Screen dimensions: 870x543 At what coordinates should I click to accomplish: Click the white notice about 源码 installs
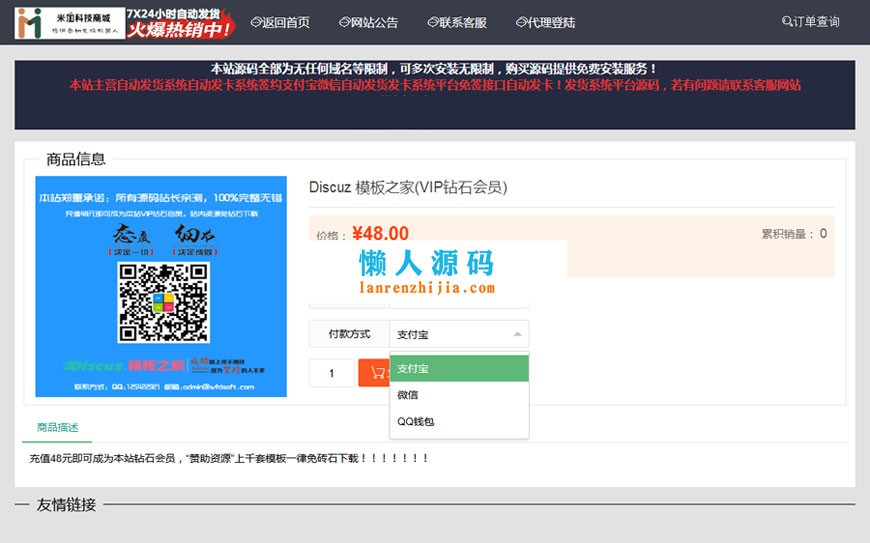point(434,69)
